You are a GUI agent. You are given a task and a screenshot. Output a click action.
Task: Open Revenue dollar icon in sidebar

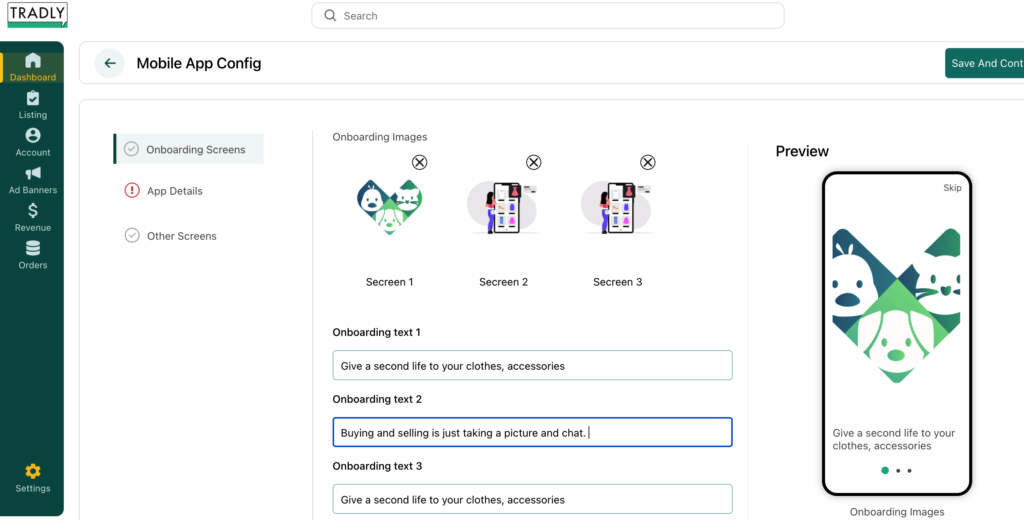pos(33,211)
